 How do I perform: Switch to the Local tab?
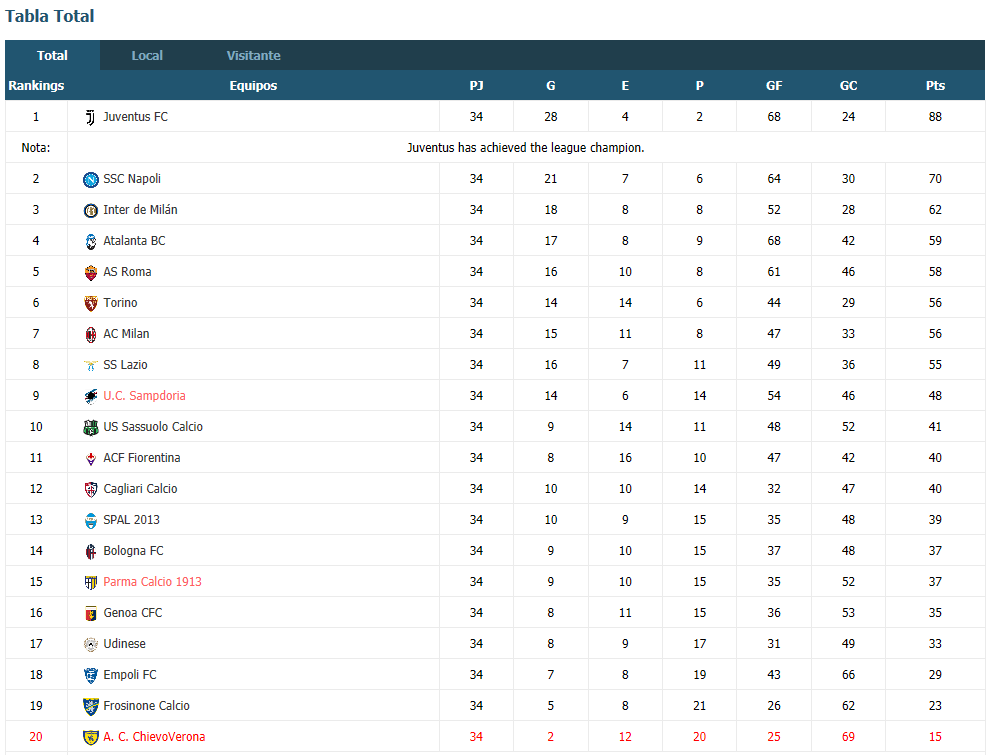[x=147, y=55]
